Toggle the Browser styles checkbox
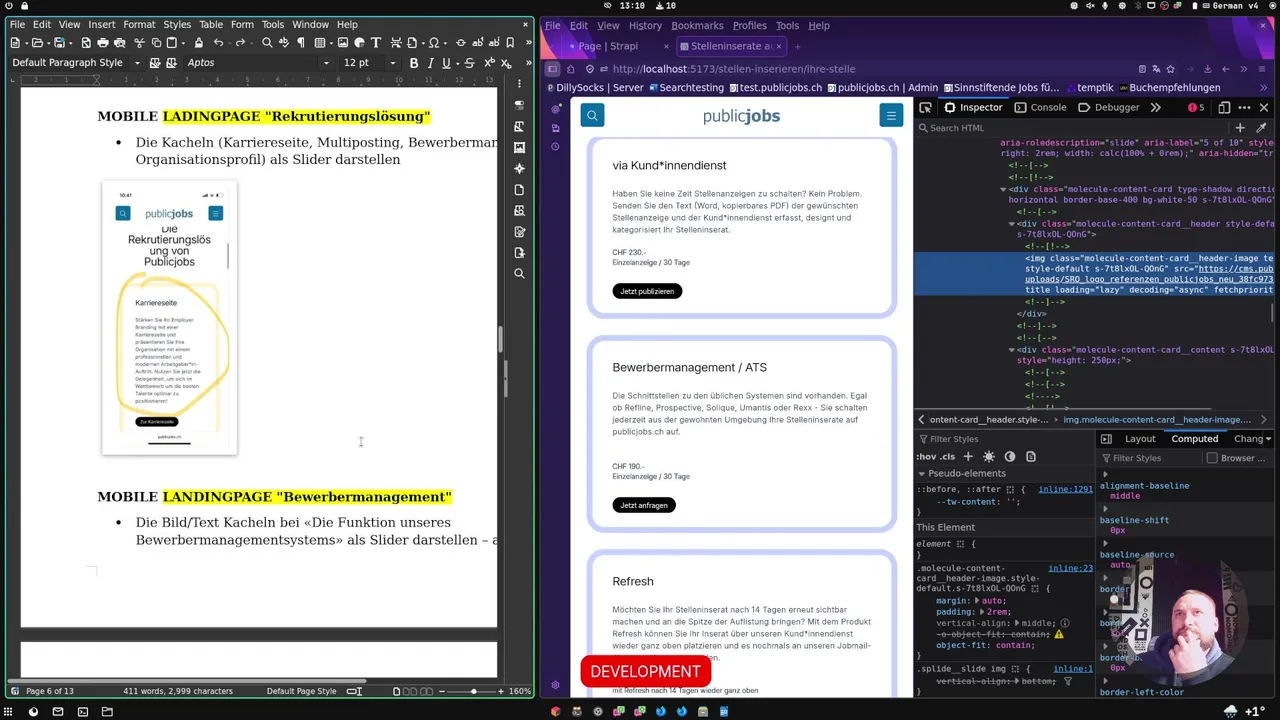Image resolution: width=1280 pixels, height=720 pixels. [1212, 458]
